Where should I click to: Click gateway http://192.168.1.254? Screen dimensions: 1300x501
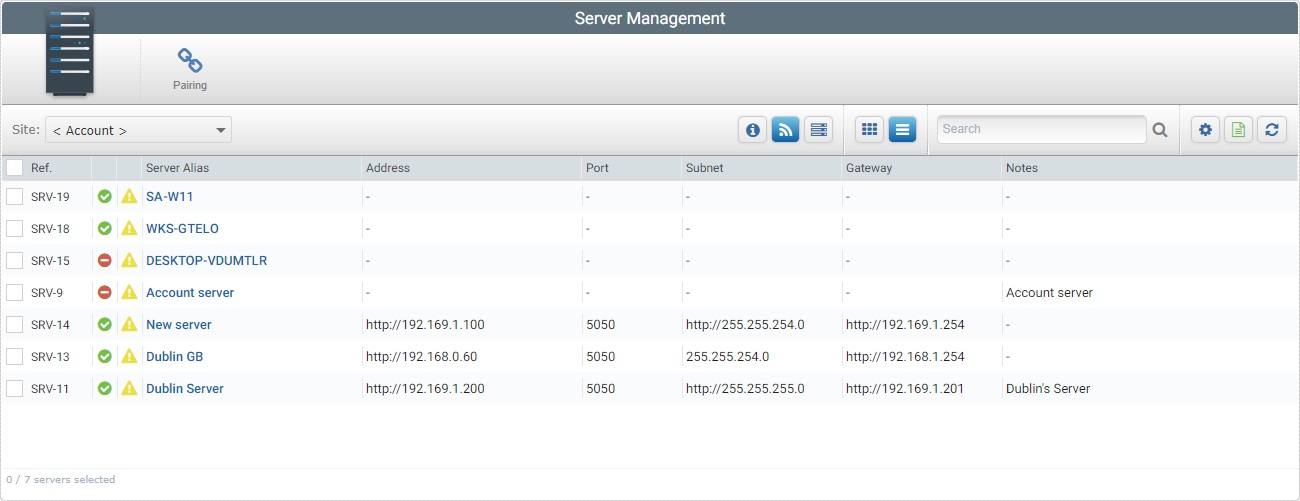click(x=905, y=357)
